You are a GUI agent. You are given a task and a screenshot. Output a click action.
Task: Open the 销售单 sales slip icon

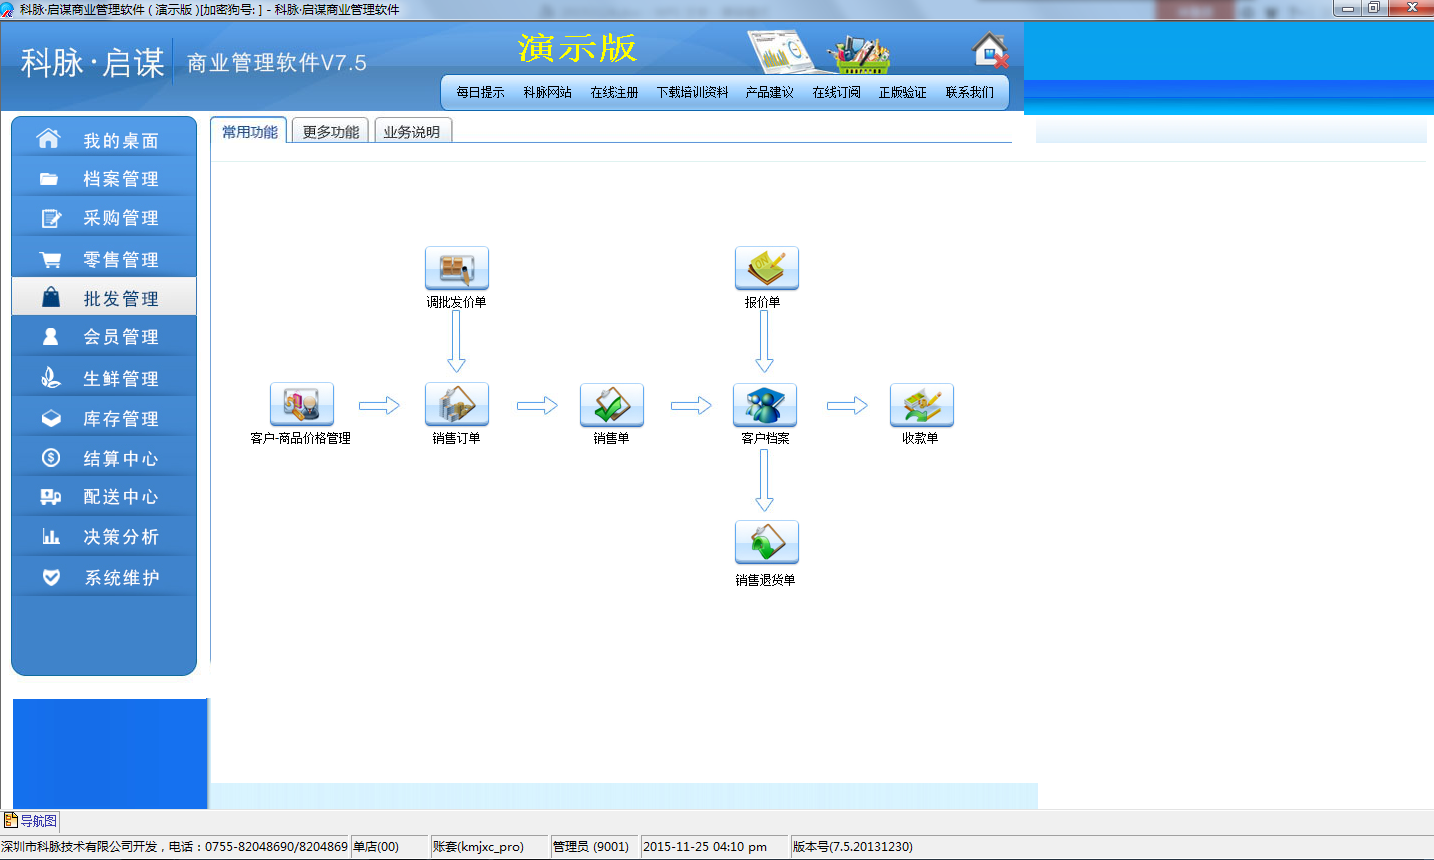point(612,404)
